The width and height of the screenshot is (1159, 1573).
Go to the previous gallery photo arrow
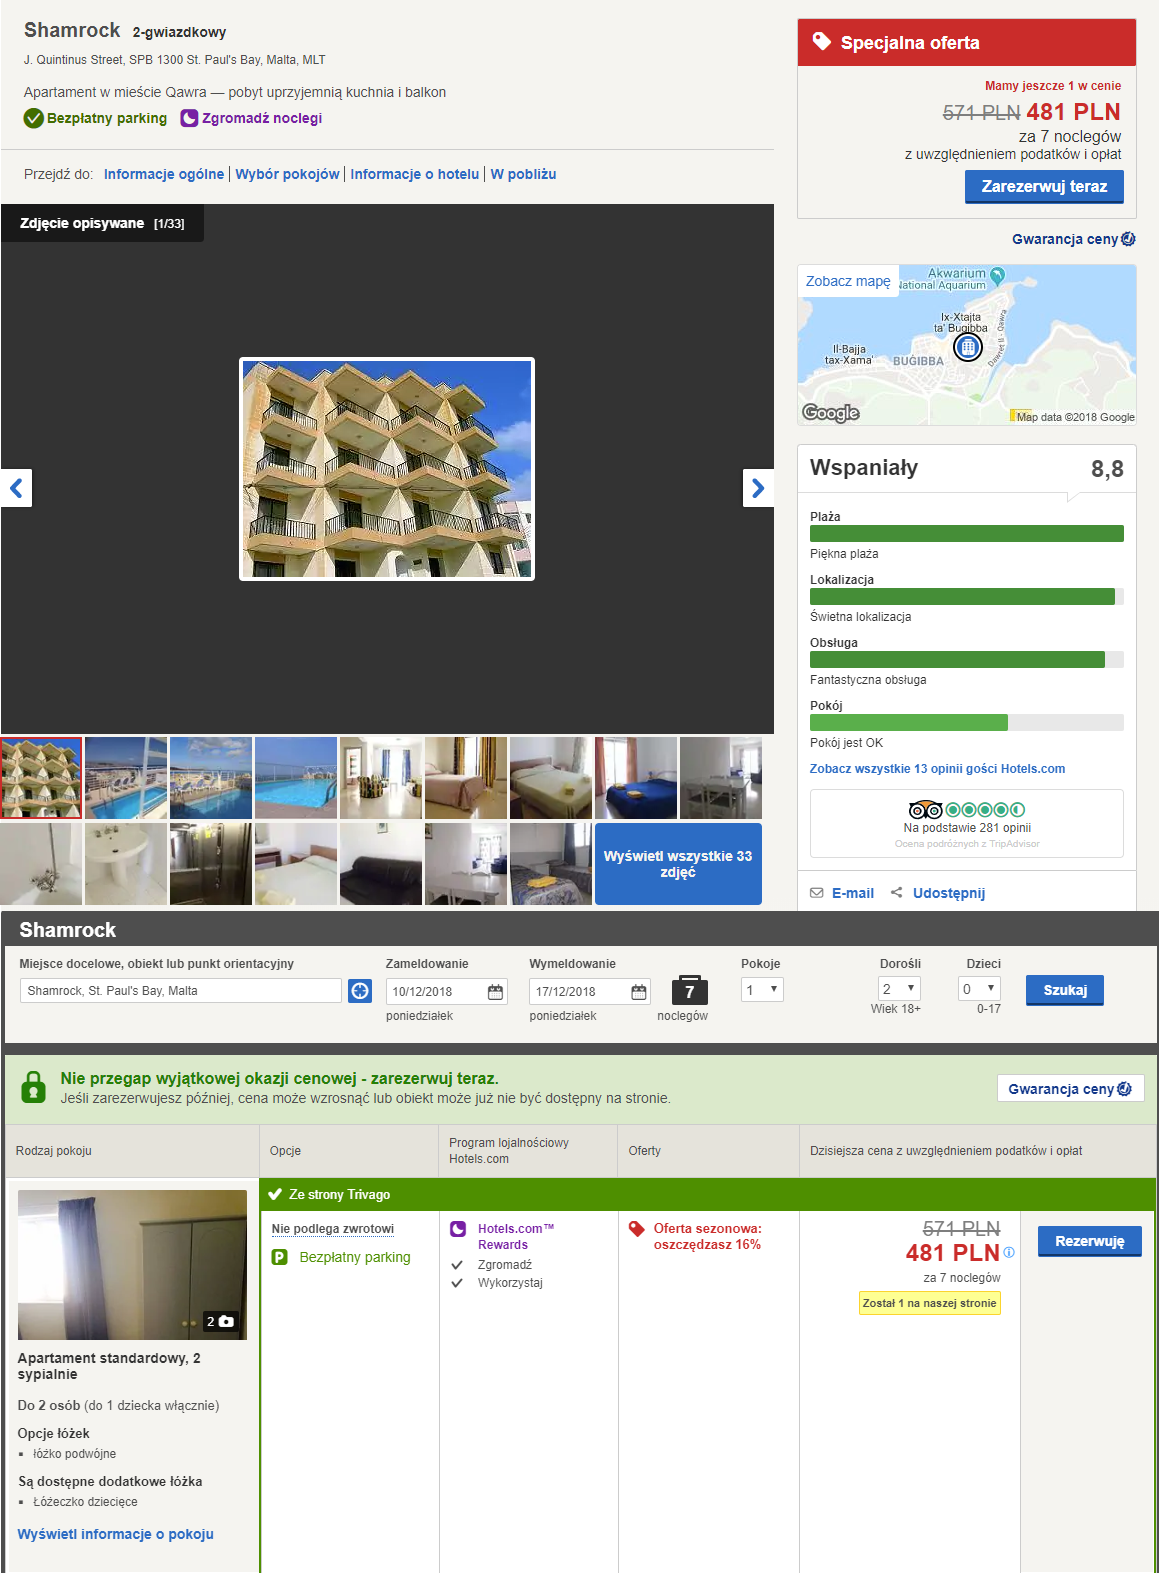click(x=16, y=488)
